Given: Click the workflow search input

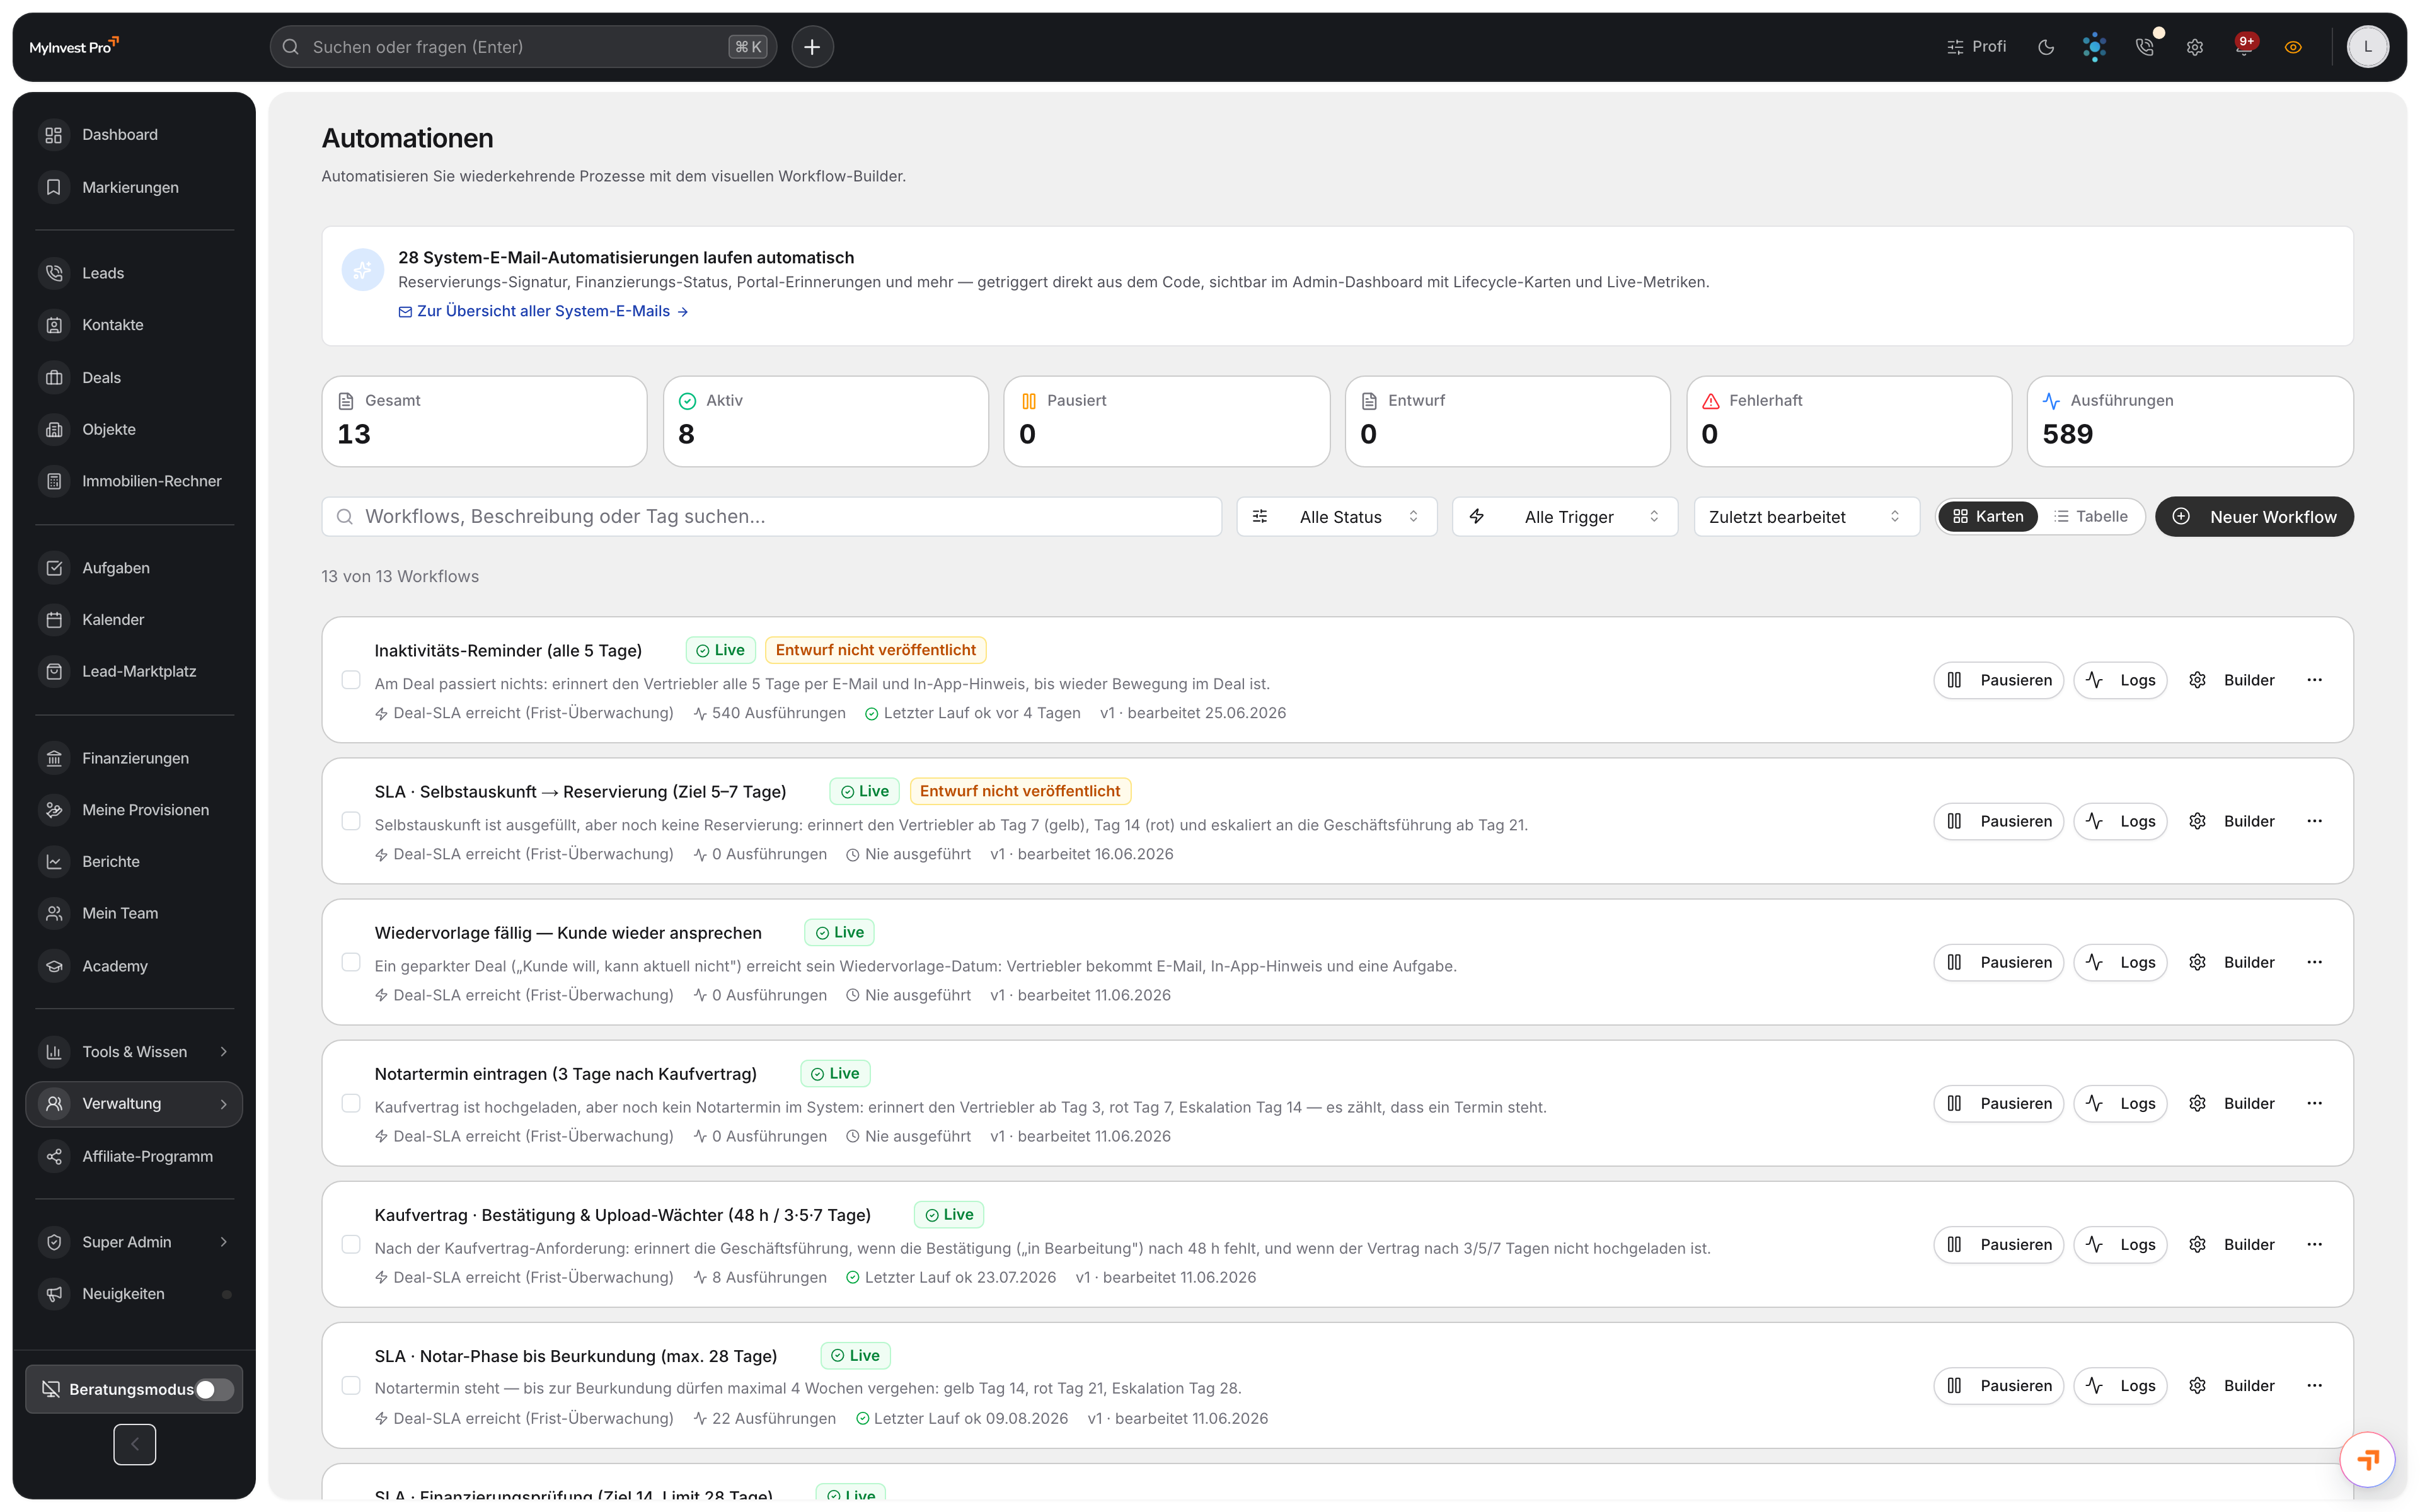Looking at the screenshot, I should coord(771,517).
